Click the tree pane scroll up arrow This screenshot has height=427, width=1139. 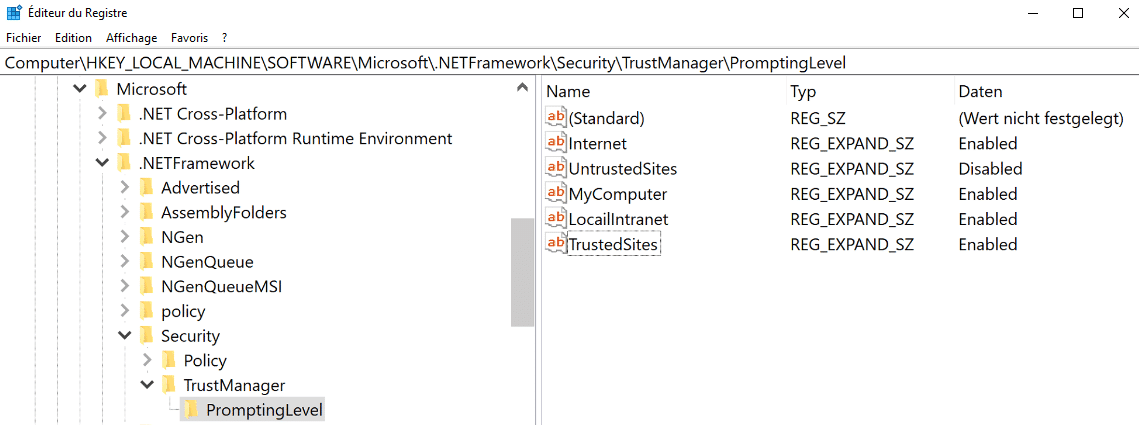click(522, 88)
